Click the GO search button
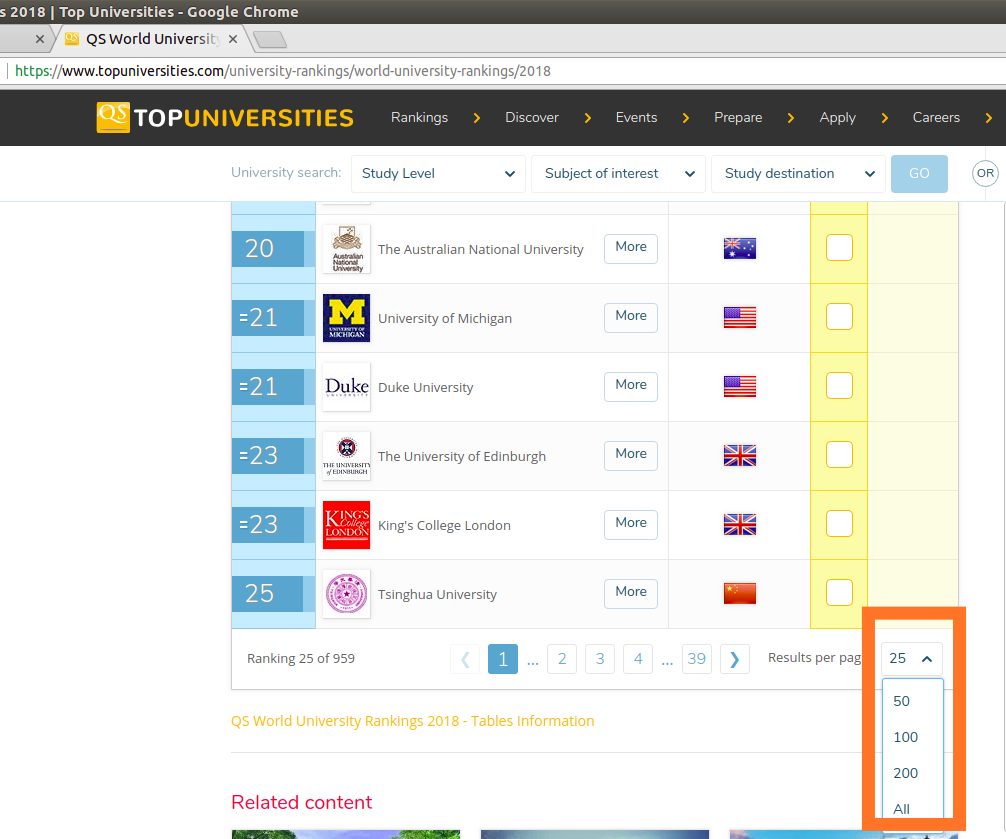This screenshot has width=1006, height=839. tap(919, 173)
